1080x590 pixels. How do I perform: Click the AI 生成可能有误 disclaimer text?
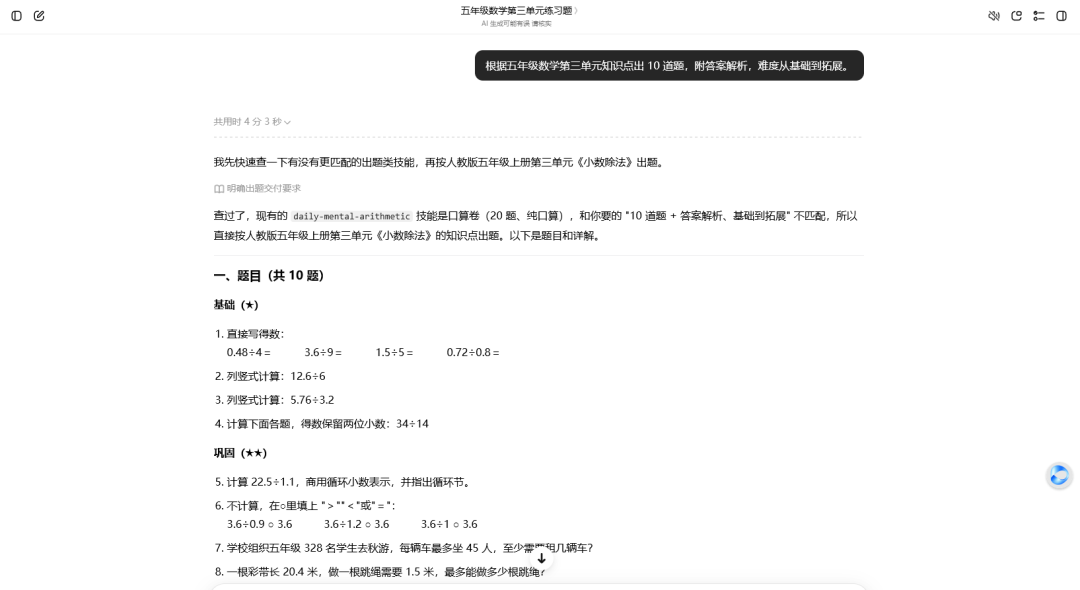[x=517, y=24]
